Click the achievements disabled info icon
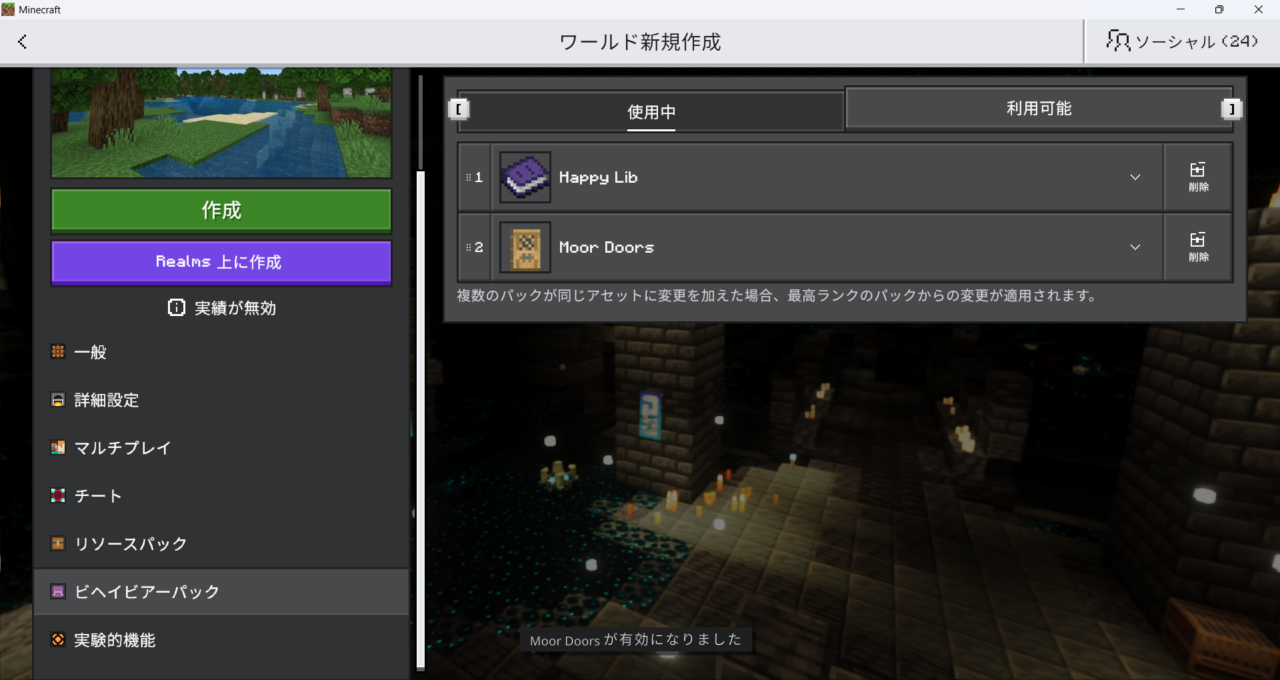This screenshot has height=680, width=1280. pos(176,308)
